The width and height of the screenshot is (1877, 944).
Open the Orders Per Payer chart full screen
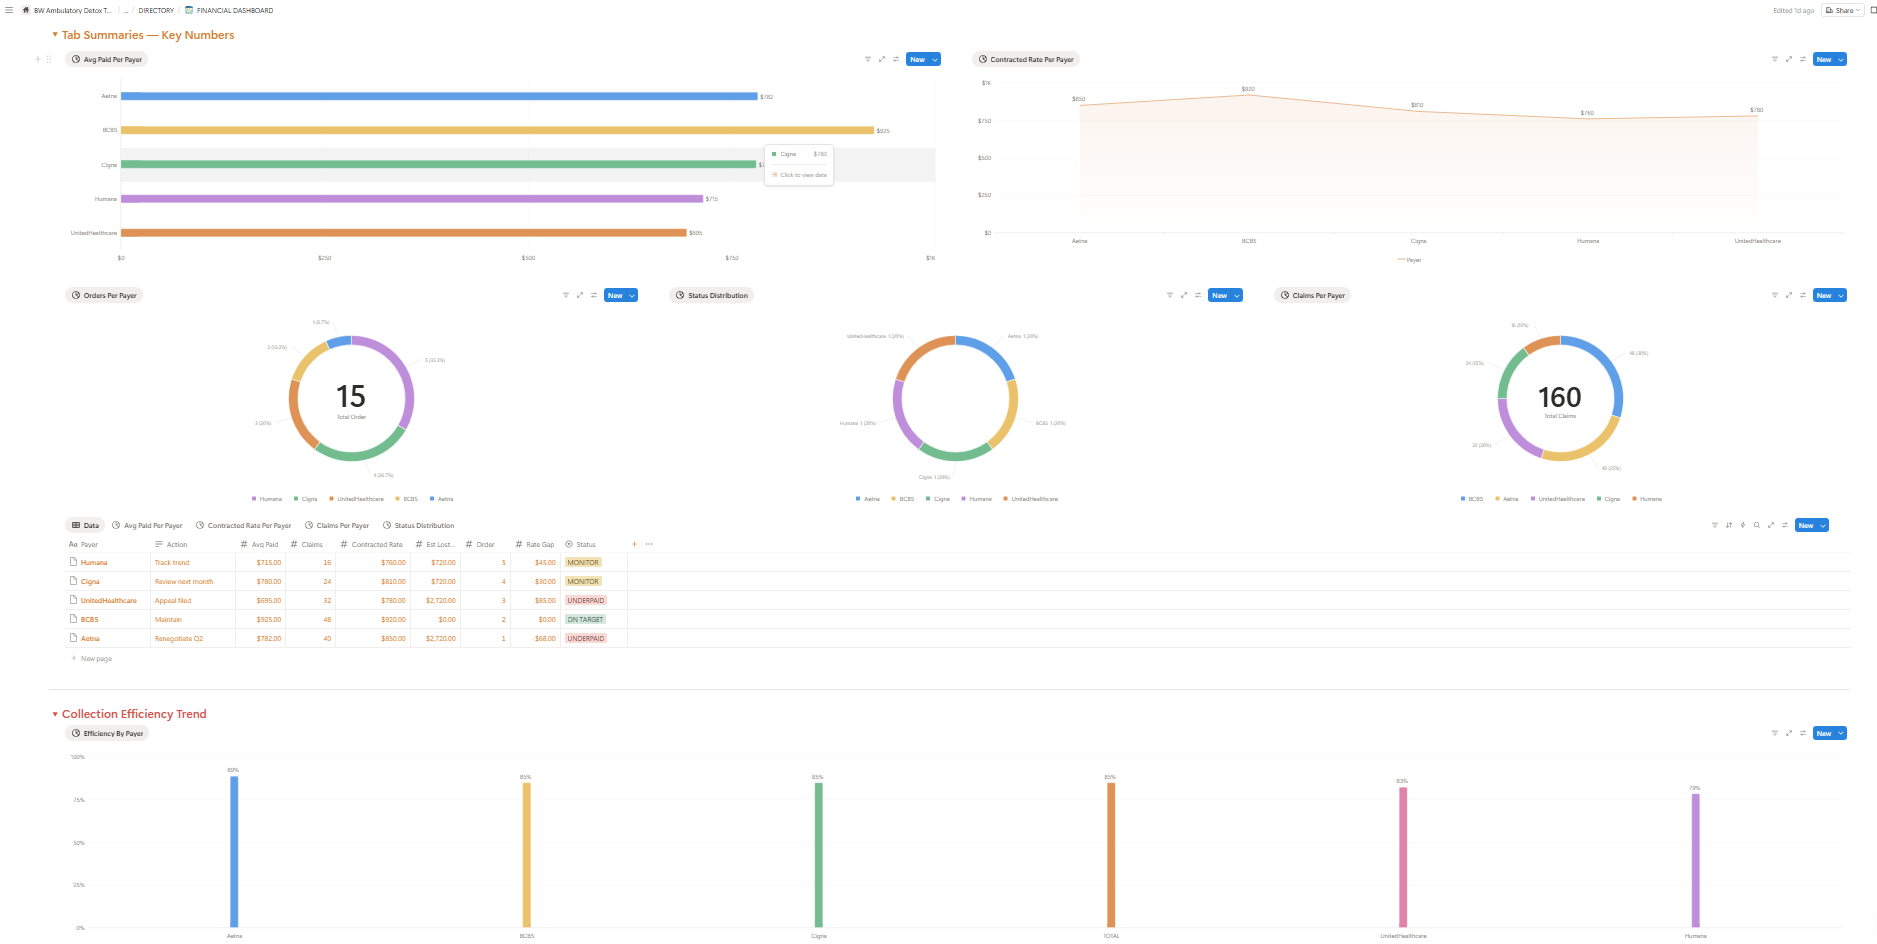[x=580, y=295]
